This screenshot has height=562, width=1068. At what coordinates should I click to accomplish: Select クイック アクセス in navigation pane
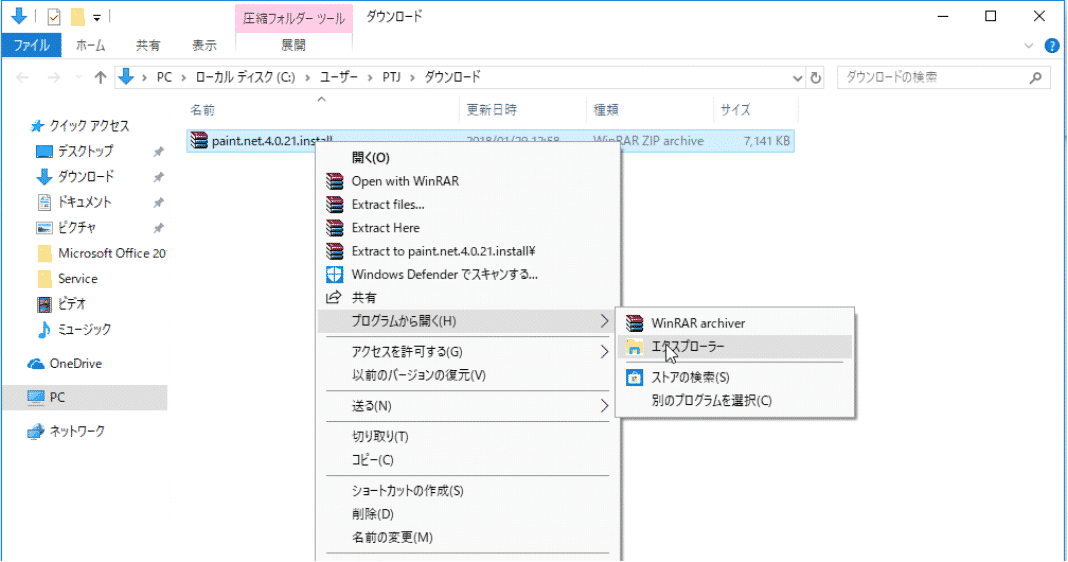89,126
